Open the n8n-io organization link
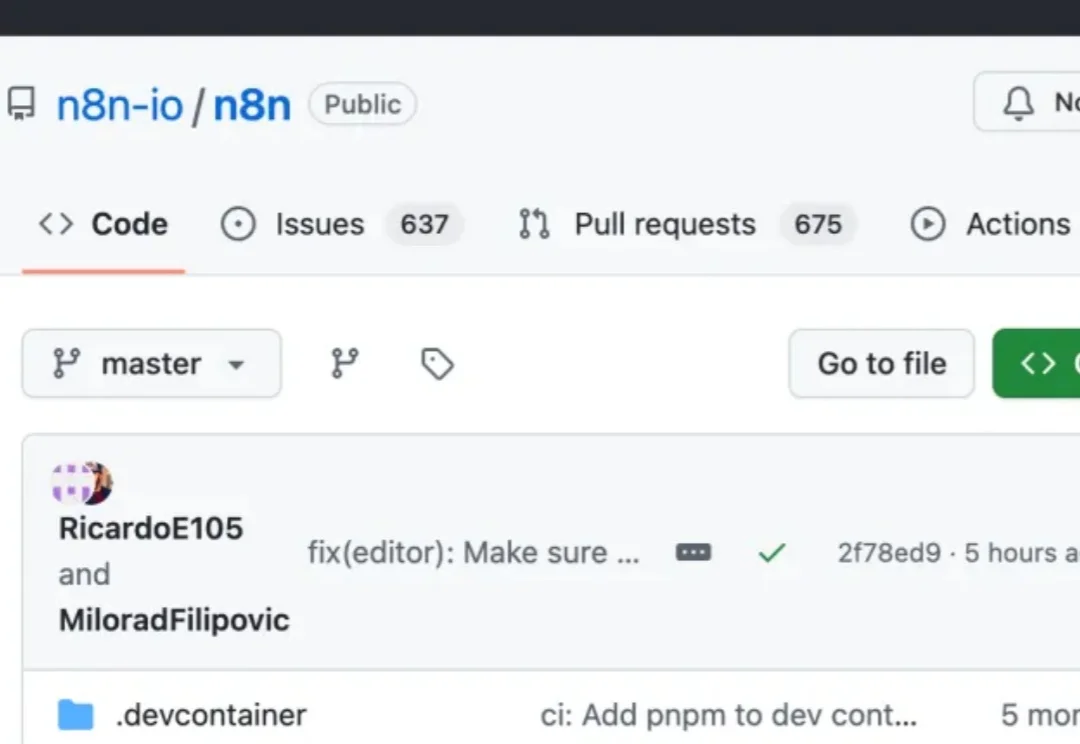Screen dimensions: 1080x744 click(120, 105)
